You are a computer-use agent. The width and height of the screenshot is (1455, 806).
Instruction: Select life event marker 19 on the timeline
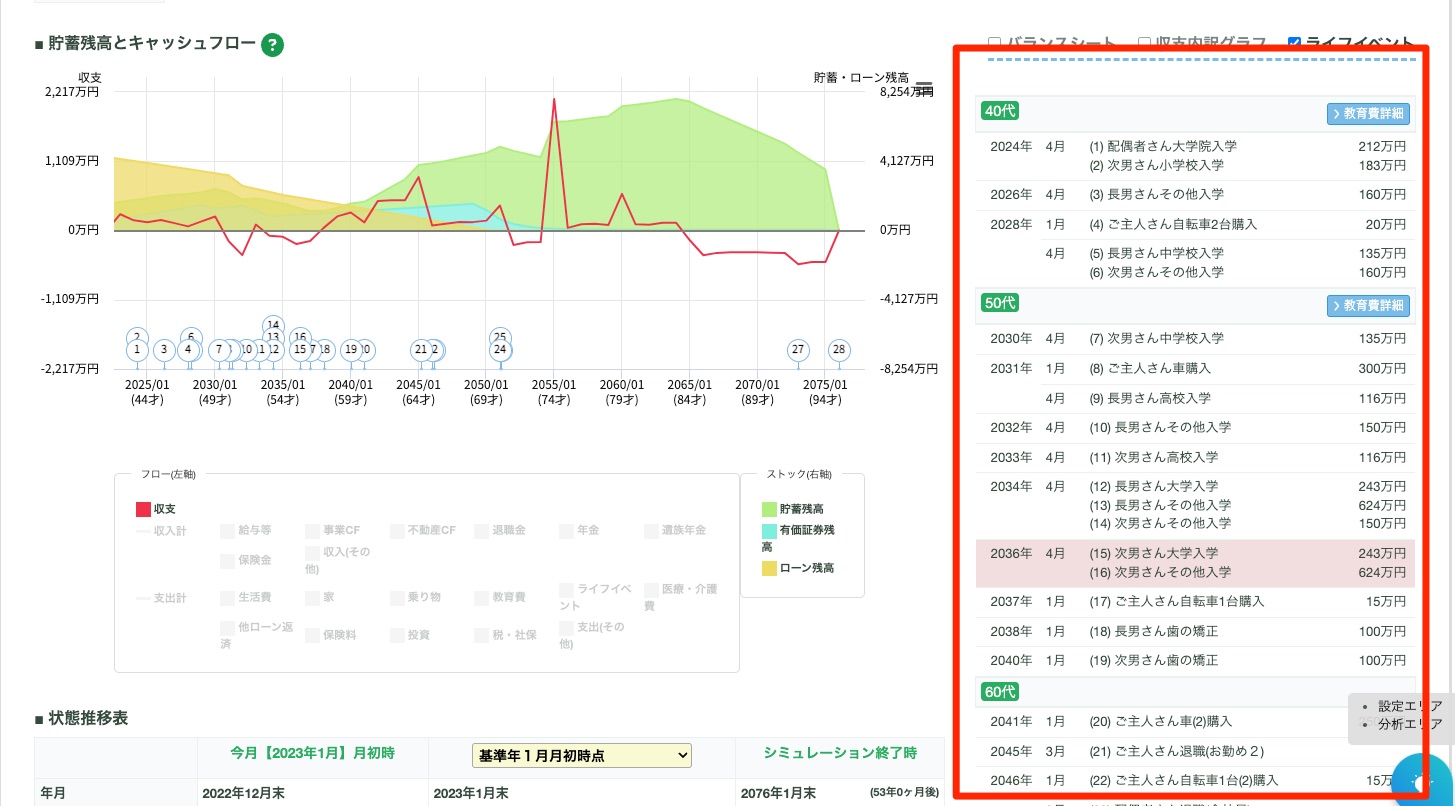coord(350,350)
